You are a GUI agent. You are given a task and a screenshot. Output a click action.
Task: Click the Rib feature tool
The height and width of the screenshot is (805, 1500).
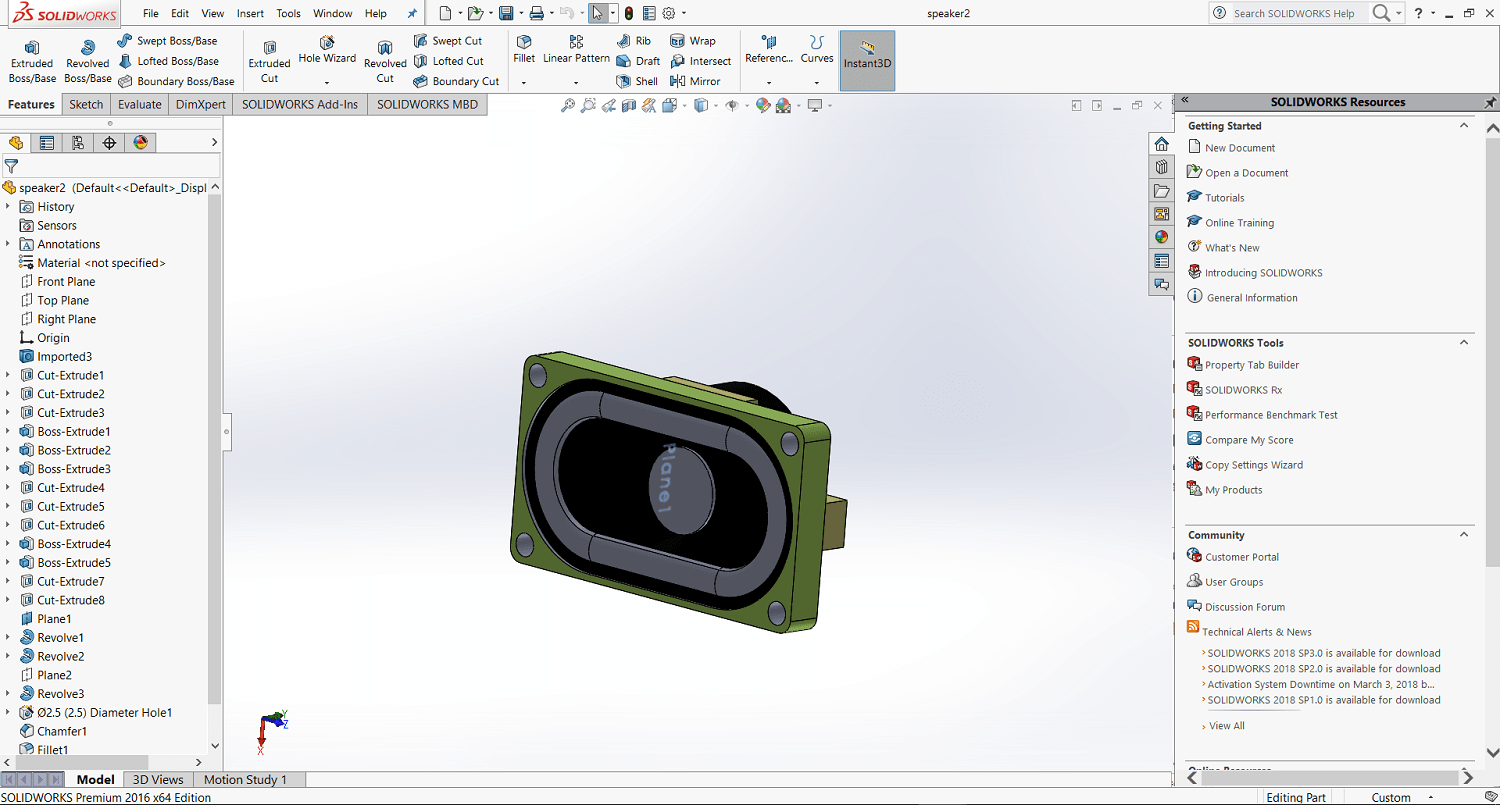(x=633, y=41)
